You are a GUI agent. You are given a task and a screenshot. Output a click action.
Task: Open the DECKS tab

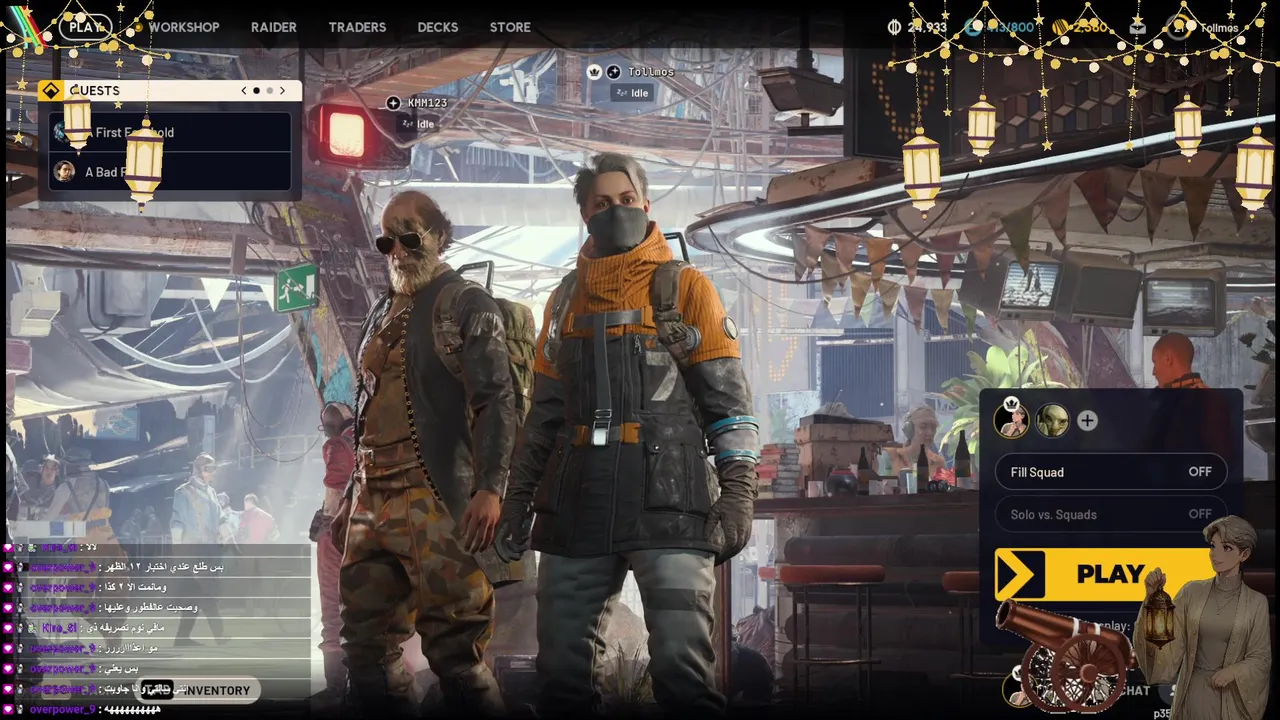pos(438,27)
